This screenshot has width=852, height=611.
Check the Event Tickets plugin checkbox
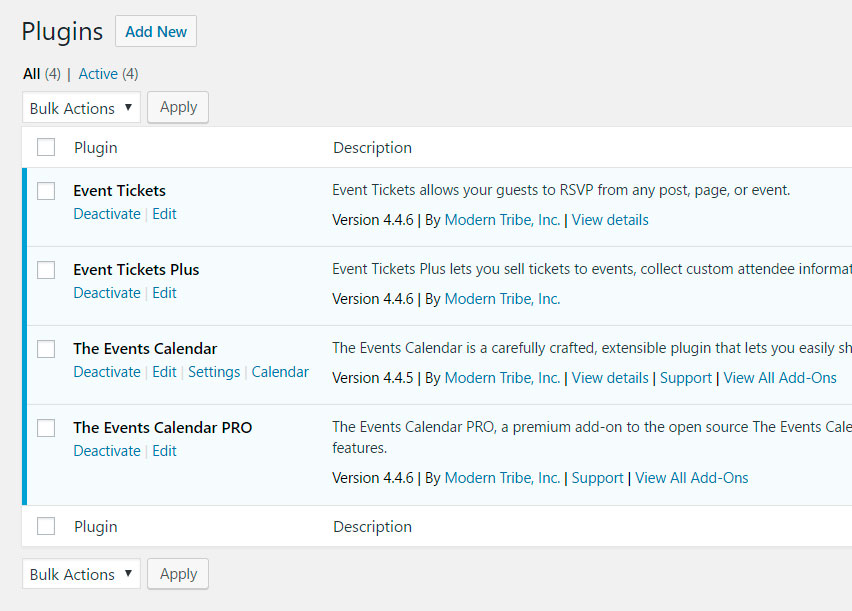(x=46, y=191)
